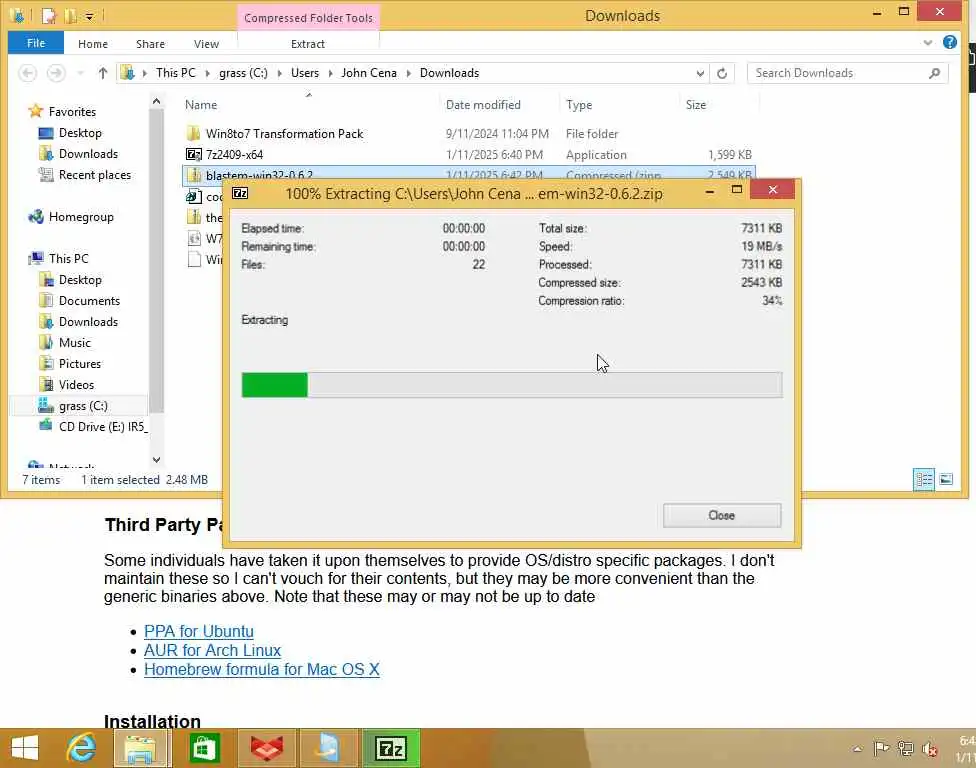Screen dimensions: 976x768
Task: Click the Action Center flag tray icon
Action: 880,749
